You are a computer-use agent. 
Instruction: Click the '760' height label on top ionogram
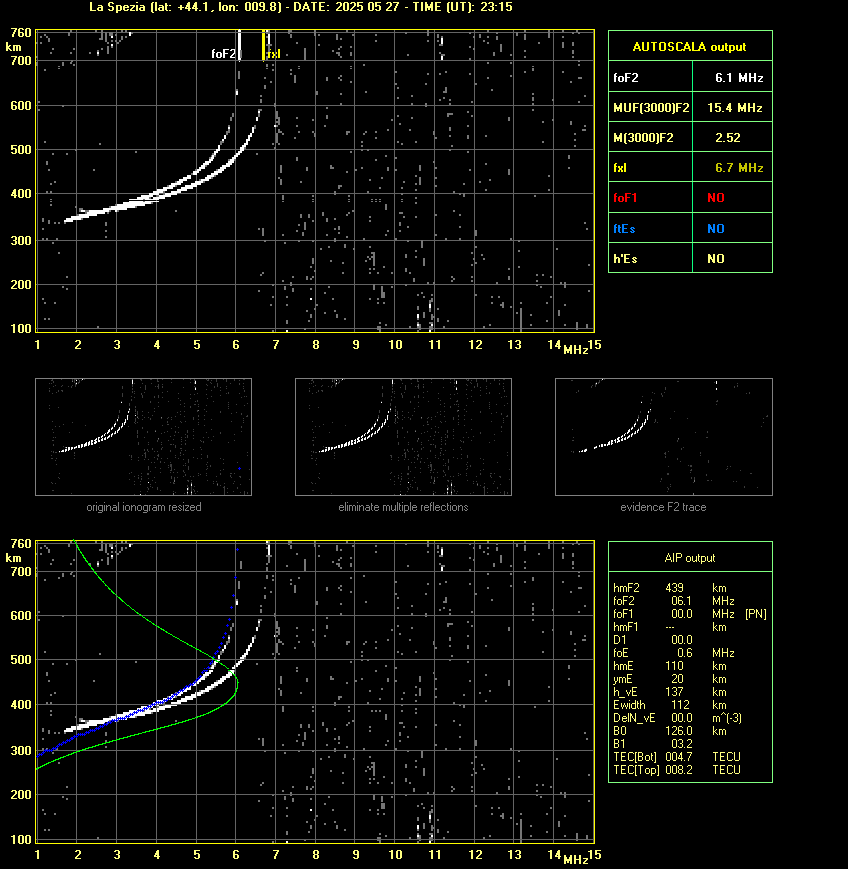coord(21,33)
